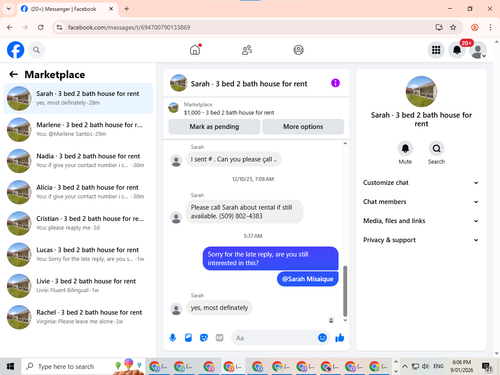Go to the Home feed icon
Viewport: 500px width, 375px height.
[195, 50]
